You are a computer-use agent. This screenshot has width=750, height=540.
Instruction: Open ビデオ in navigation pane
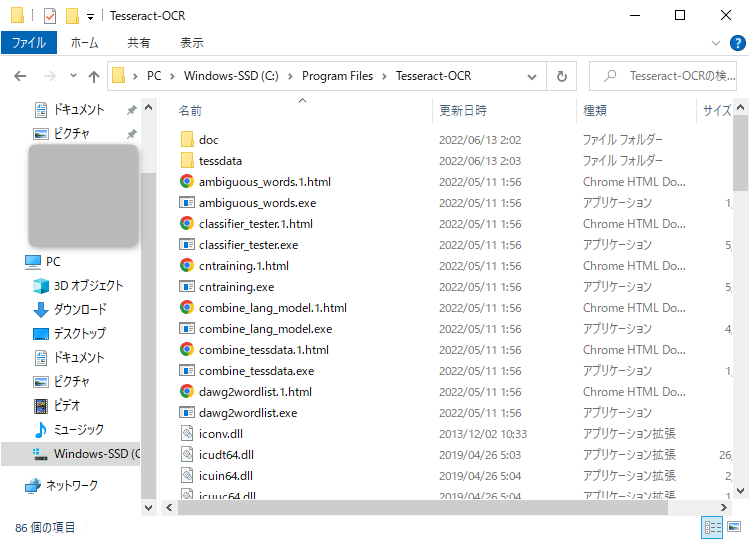point(66,406)
